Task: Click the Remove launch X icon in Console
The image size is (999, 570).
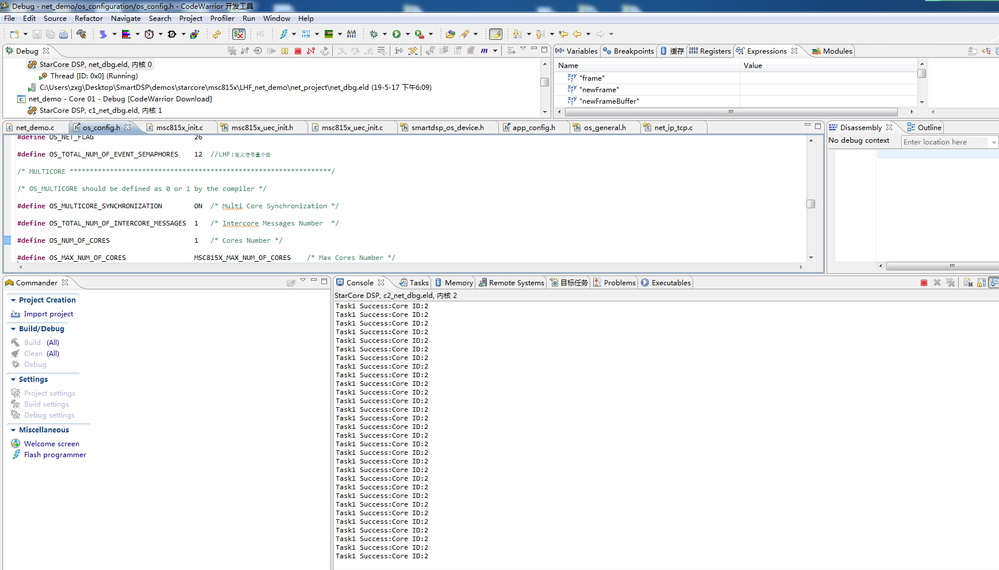Action: coord(937,283)
